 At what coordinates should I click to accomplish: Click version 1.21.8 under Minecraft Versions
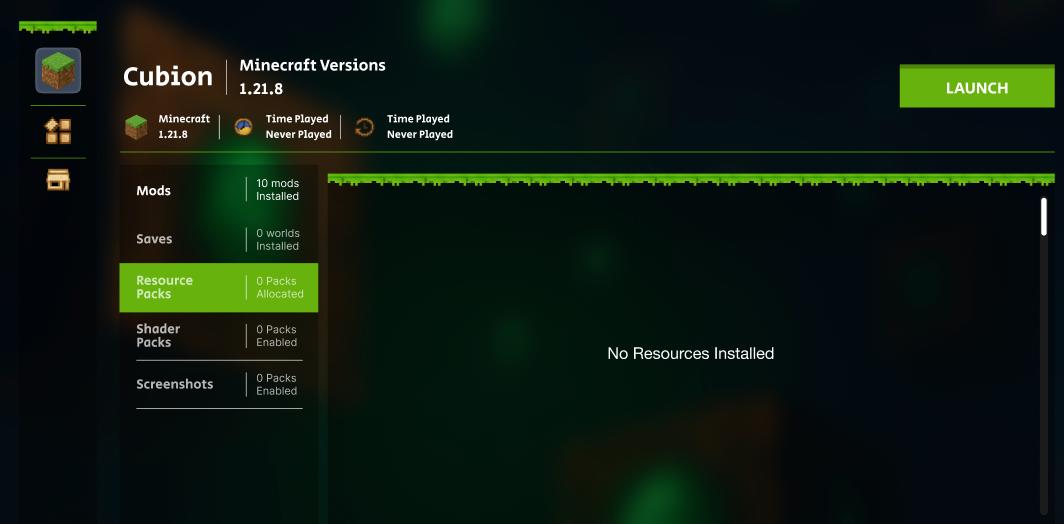261,89
